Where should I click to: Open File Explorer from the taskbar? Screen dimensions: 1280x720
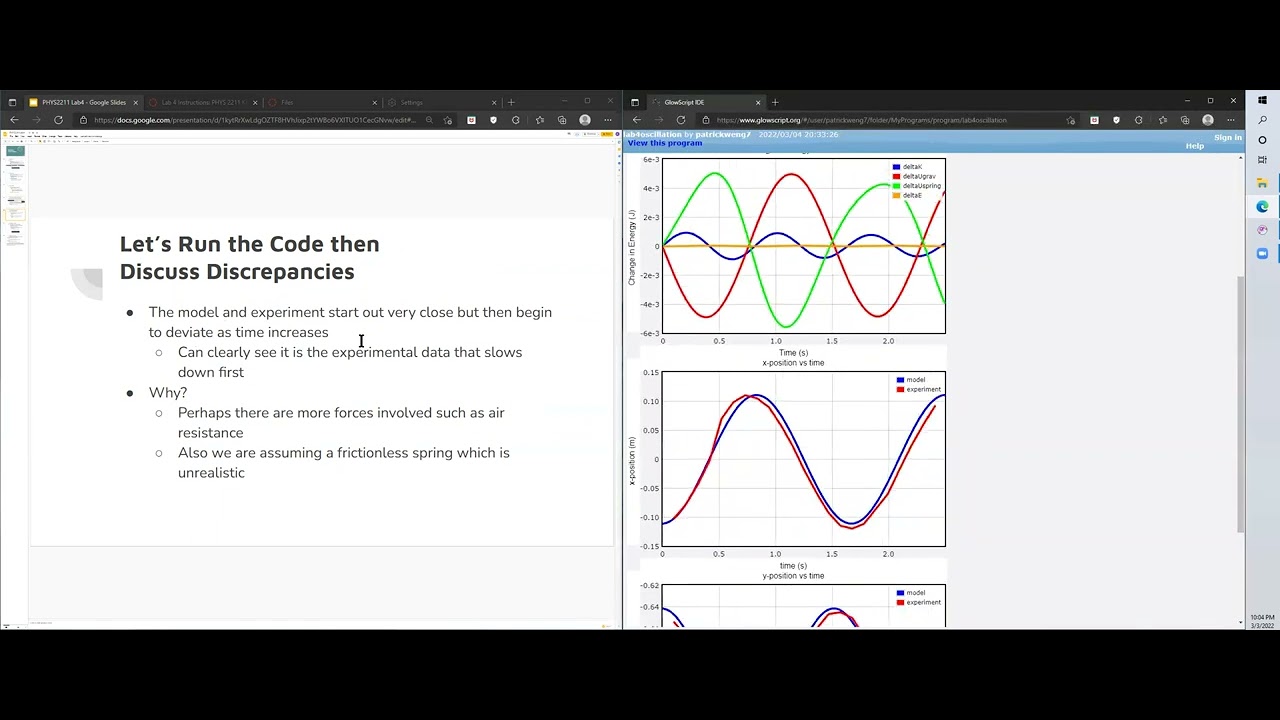[x=1262, y=183]
